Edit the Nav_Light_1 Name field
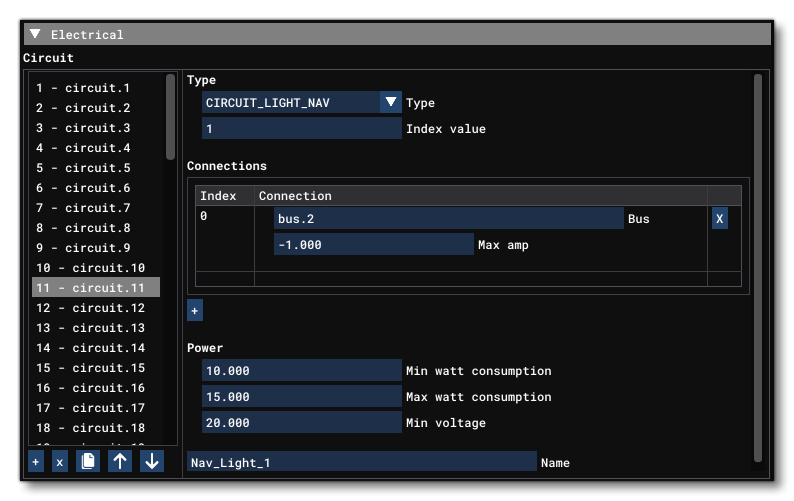This screenshot has width=794, height=501. tap(362, 463)
